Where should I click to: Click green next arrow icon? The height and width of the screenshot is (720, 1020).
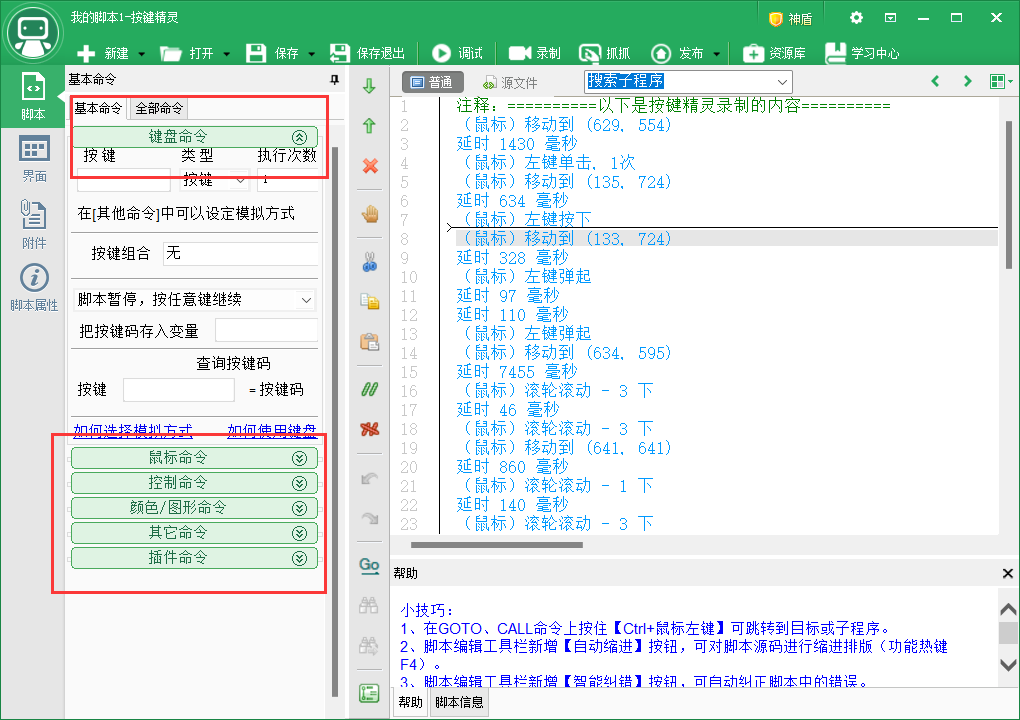pos(967,81)
